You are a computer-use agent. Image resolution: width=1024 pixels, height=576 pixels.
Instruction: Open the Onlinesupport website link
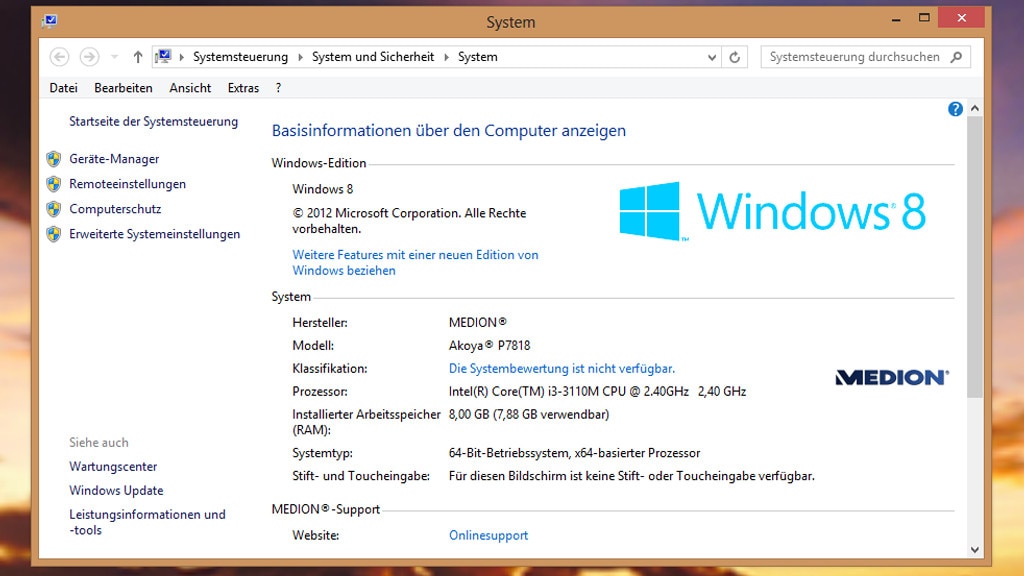488,535
